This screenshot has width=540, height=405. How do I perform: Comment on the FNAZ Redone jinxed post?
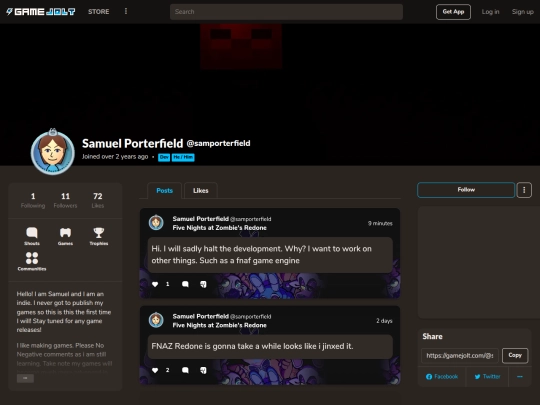pyautogui.click(x=185, y=370)
